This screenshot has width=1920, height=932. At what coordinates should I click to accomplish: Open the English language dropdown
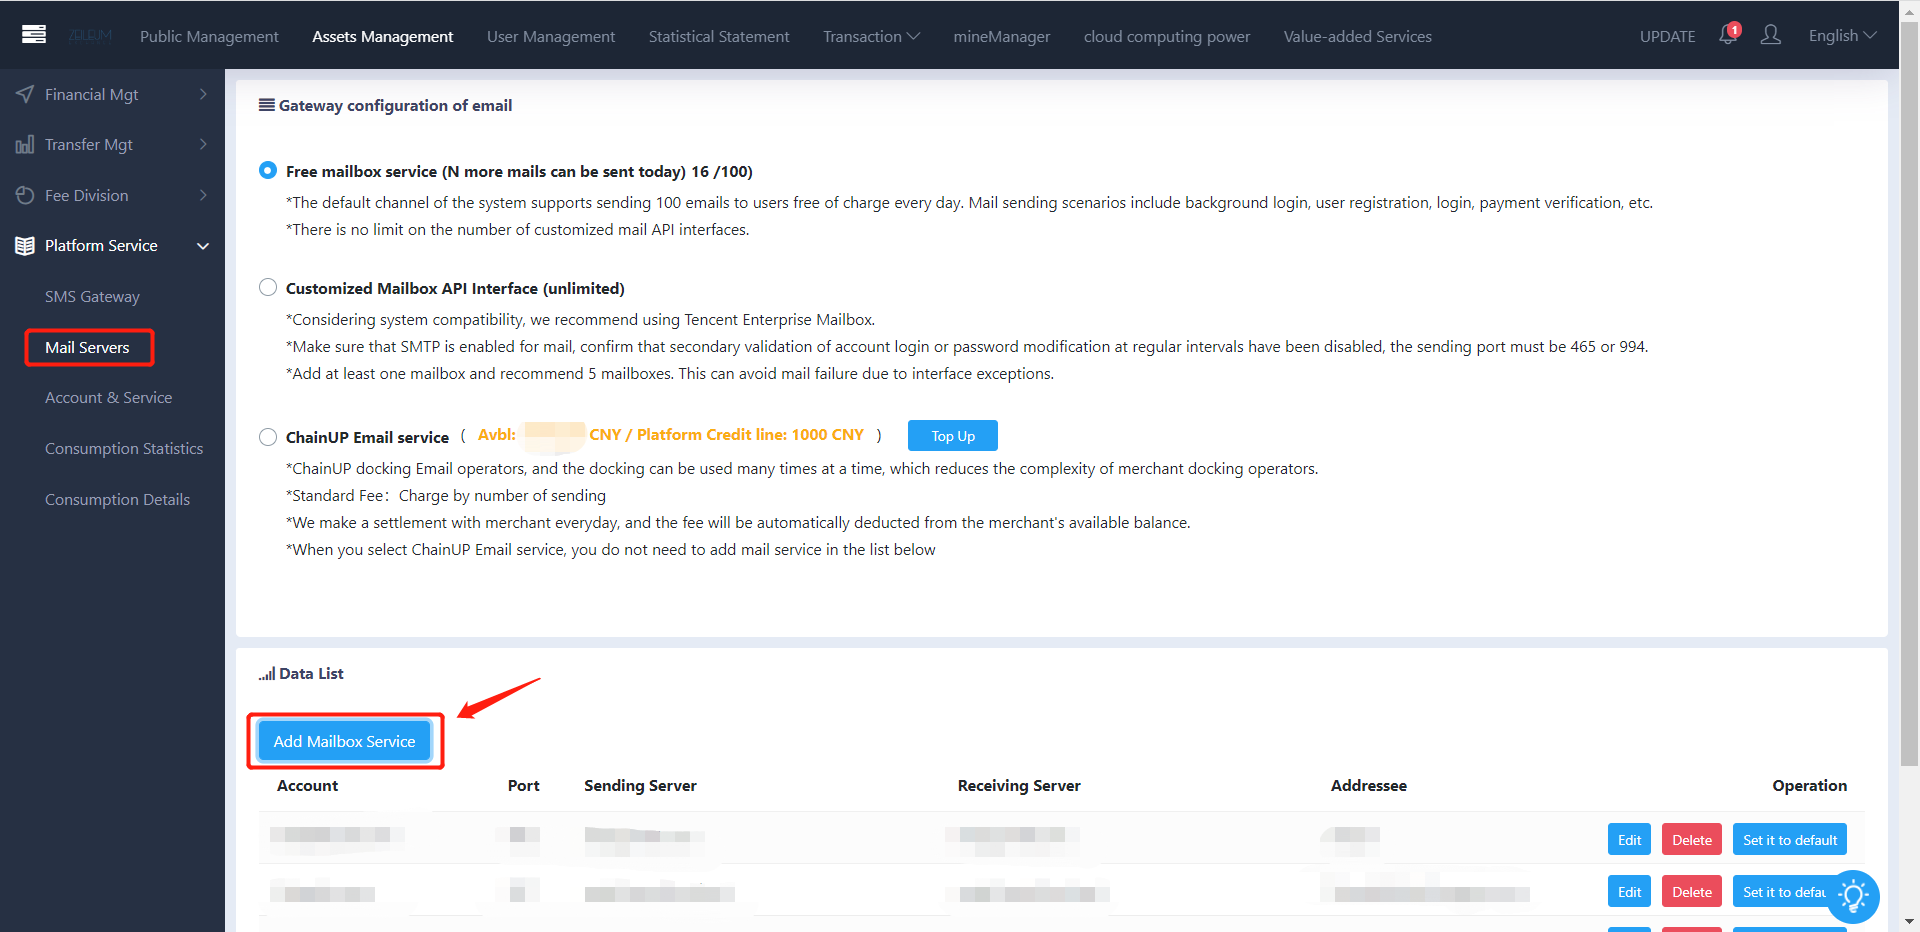point(1842,35)
